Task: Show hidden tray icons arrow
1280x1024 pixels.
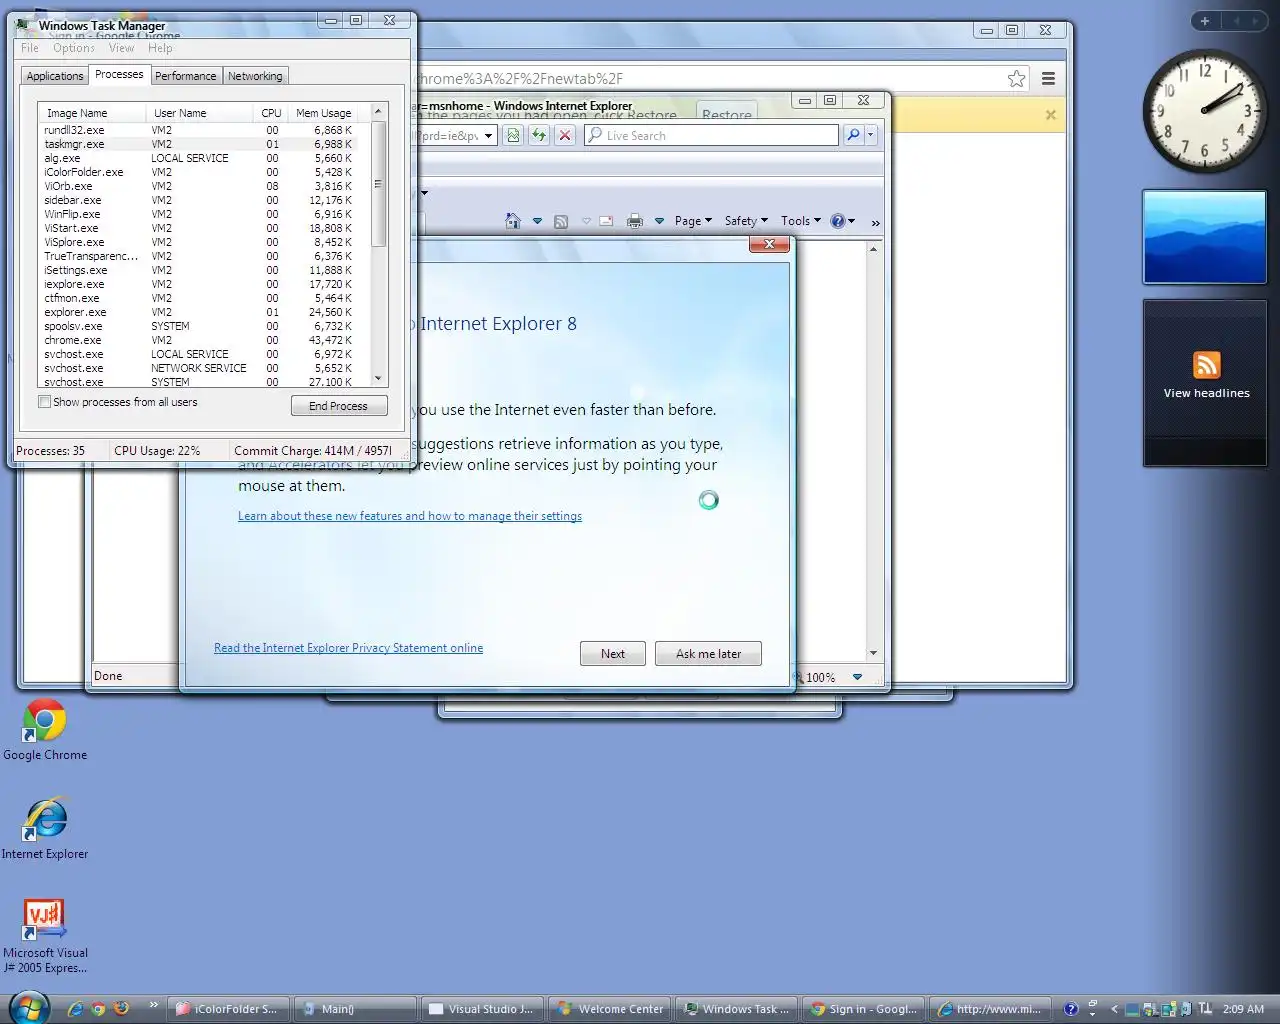Action: pyautogui.click(x=1115, y=1009)
